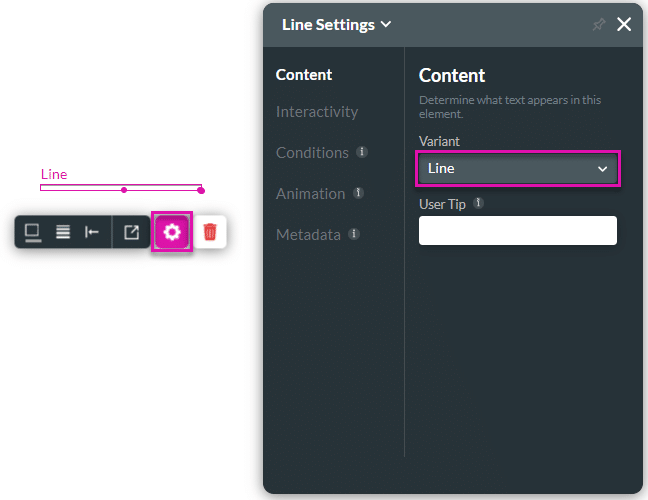Go to the Animation section
The width and height of the screenshot is (648, 500).
coord(310,194)
